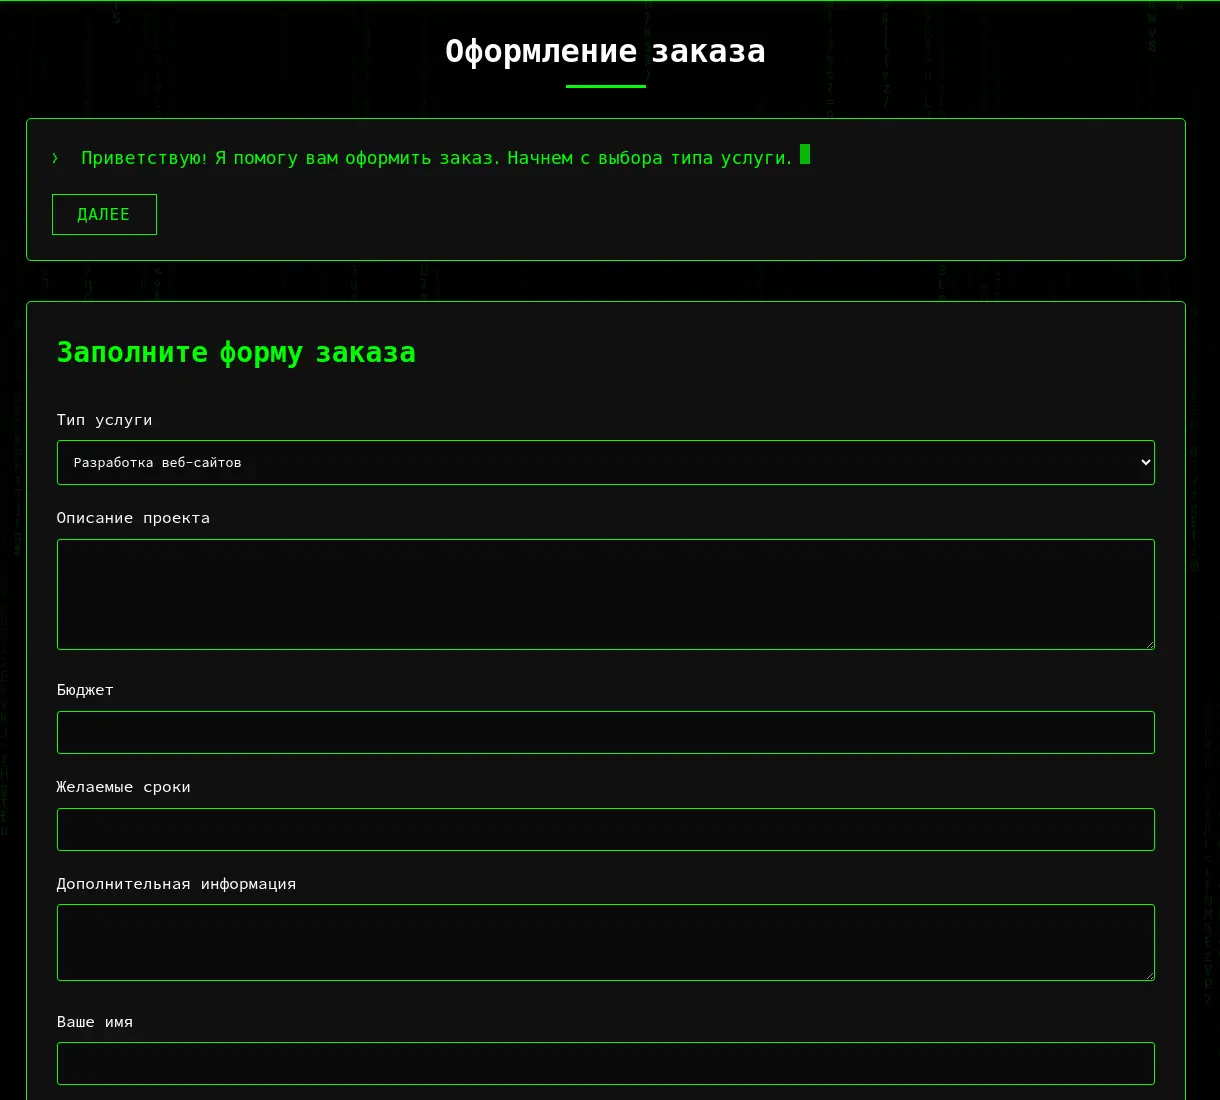Viewport: 1220px width, 1100px height.
Task: Click the Тип услуги label
Action: tap(105, 420)
